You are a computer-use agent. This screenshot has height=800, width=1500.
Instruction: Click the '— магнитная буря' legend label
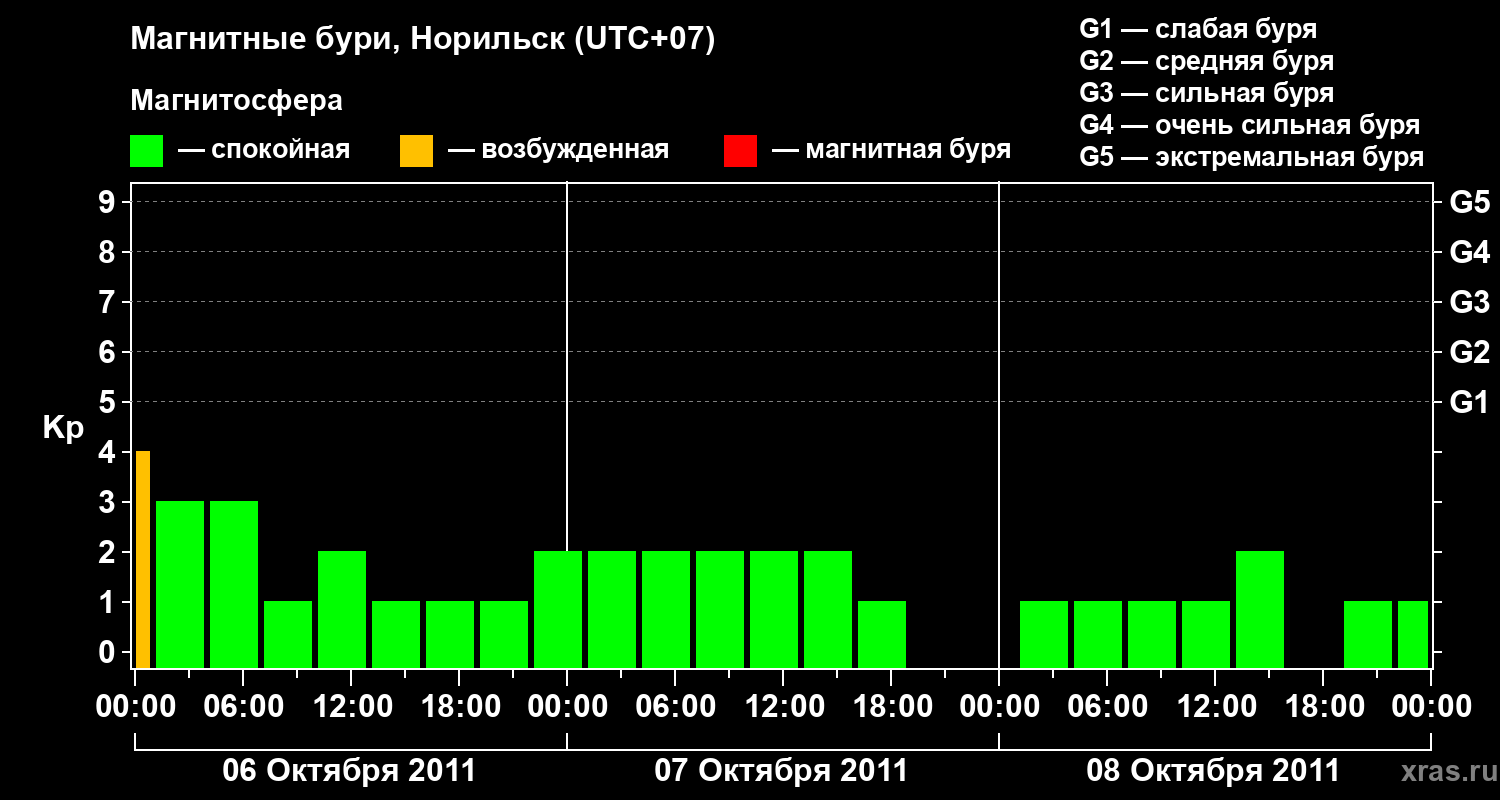coord(891,150)
